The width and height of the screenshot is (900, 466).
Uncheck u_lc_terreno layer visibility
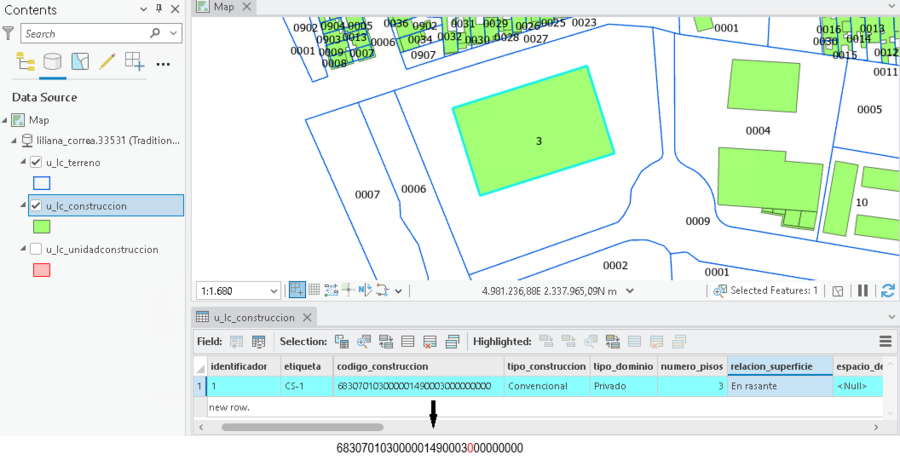(x=36, y=162)
